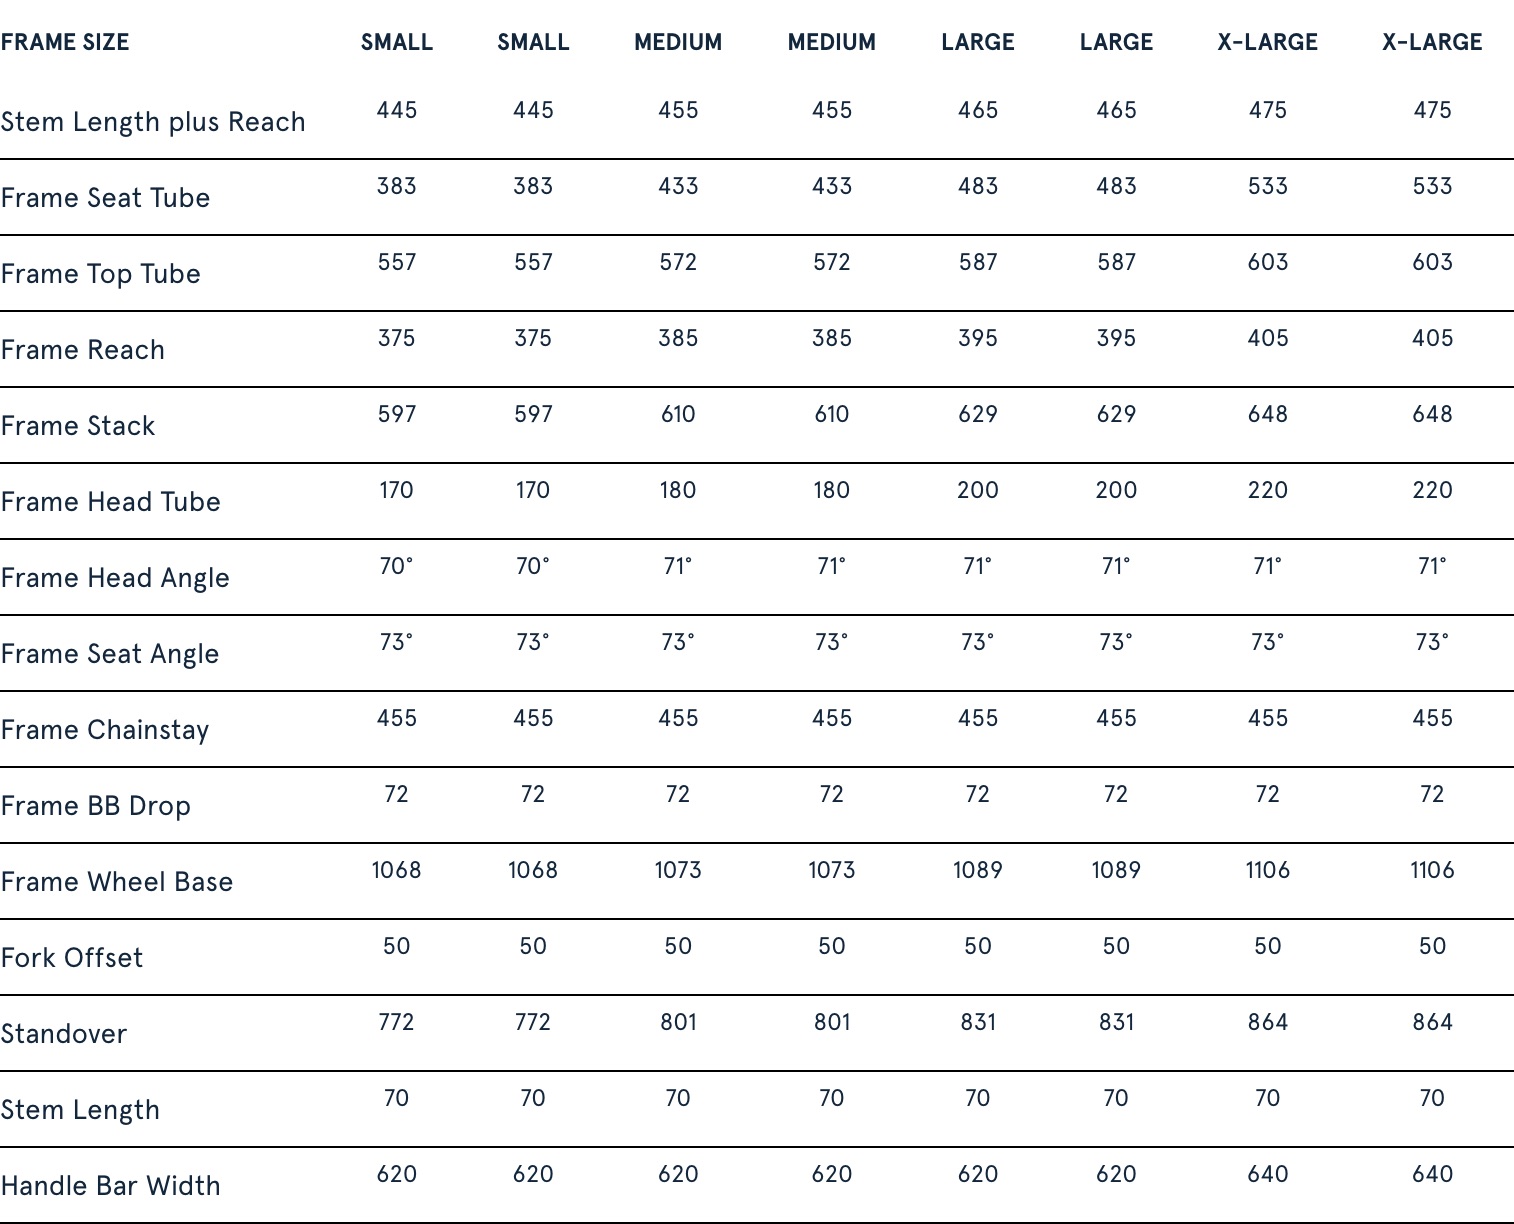The height and width of the screenshot is (1224, 1514).
Task: Select the Standover row label
Action: tap(63, 1034)
